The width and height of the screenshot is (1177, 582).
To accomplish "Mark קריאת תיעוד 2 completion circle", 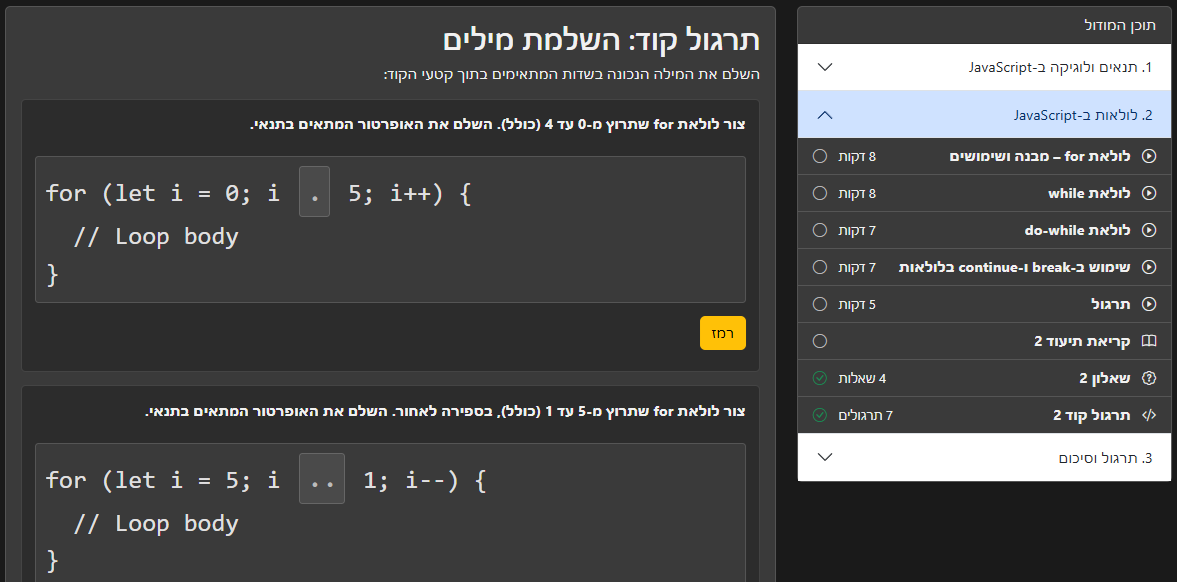I will click(x=820, y=341).
